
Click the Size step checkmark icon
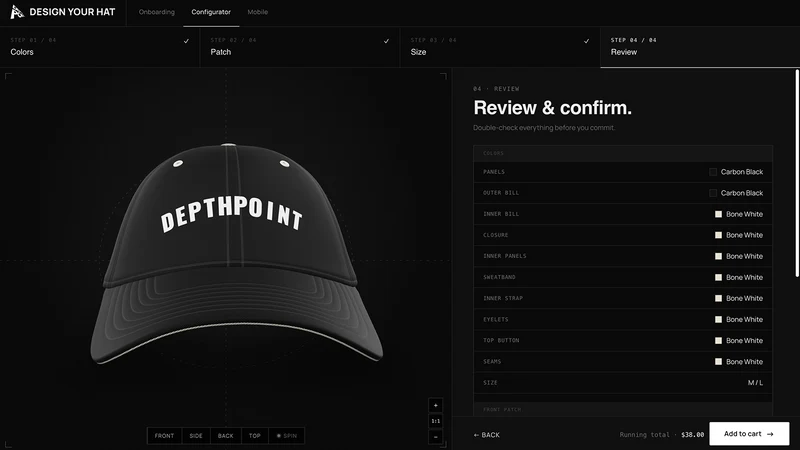(586, 41)
